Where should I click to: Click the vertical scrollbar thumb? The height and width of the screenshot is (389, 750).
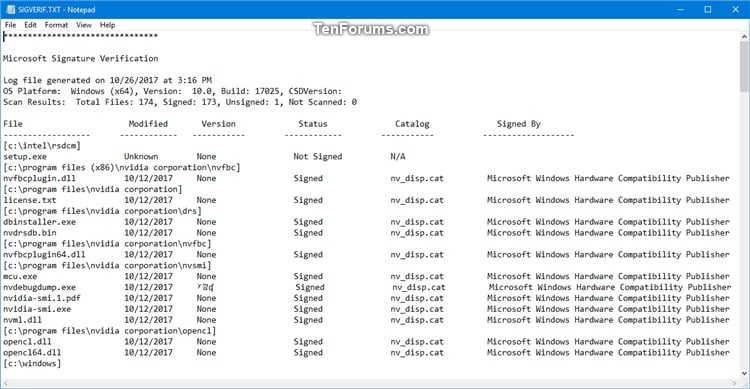[x=744, y=67]
